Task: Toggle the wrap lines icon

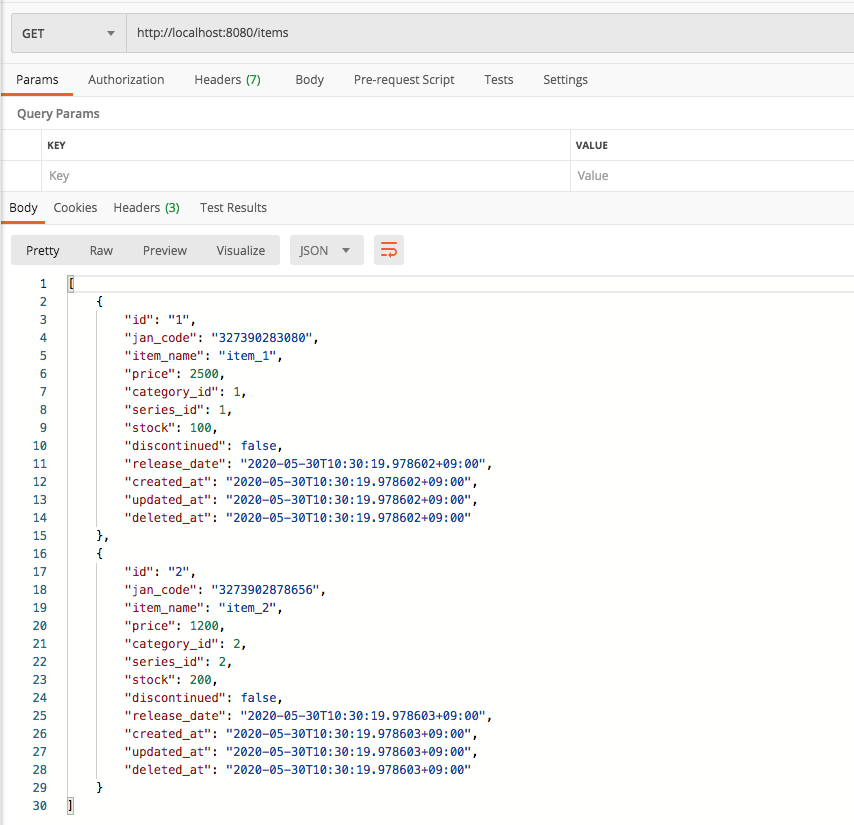Action: tap(388, 250)
